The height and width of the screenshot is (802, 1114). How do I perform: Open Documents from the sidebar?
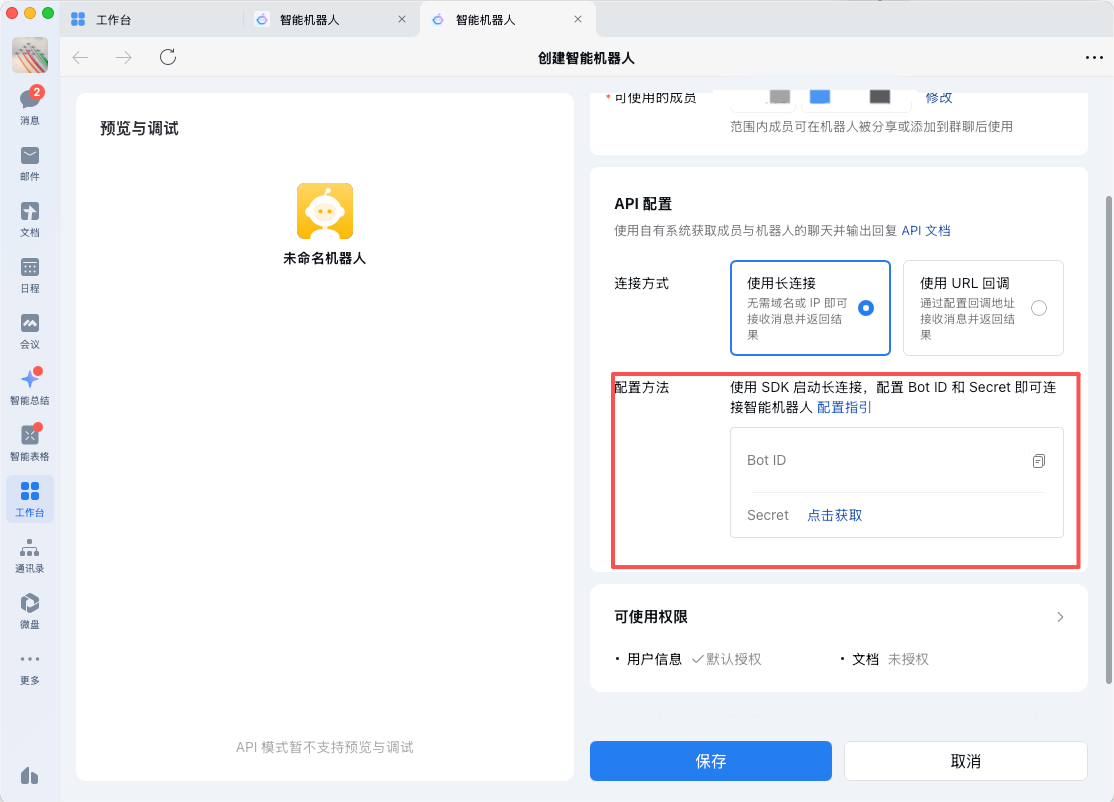30,216
